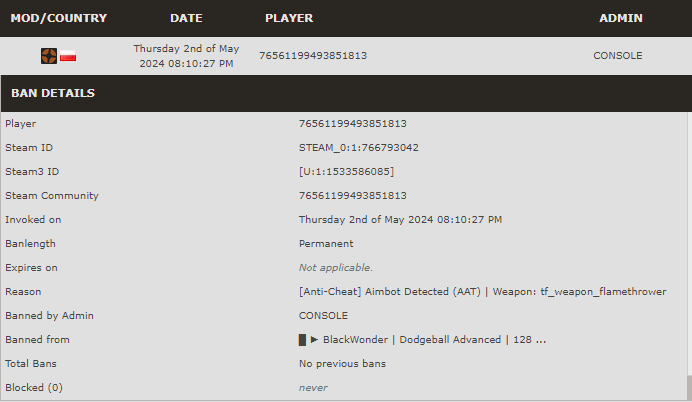
Task: Collapse the ban row dated Thursday 2nd of May
Action: (346, 56)
